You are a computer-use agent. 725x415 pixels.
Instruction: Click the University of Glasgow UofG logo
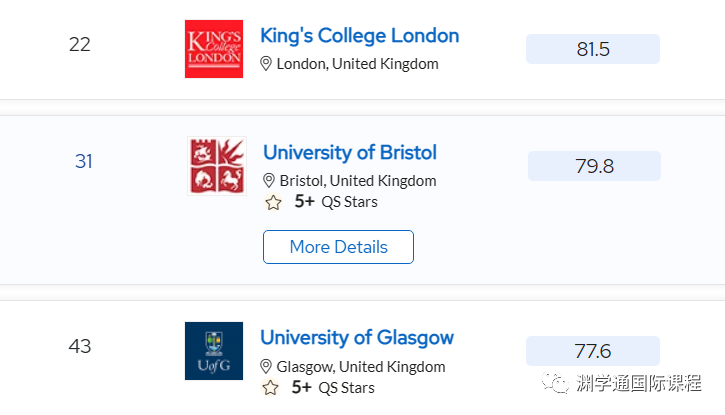point(214,351)
